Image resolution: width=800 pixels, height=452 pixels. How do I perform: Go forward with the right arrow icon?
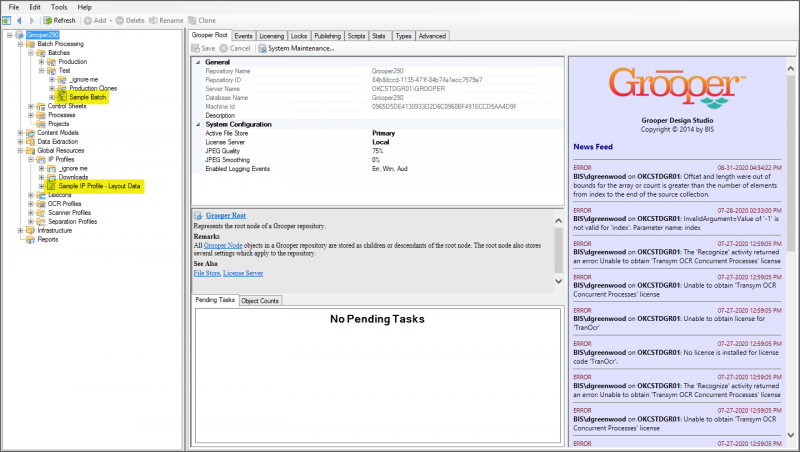coord(32,20)
